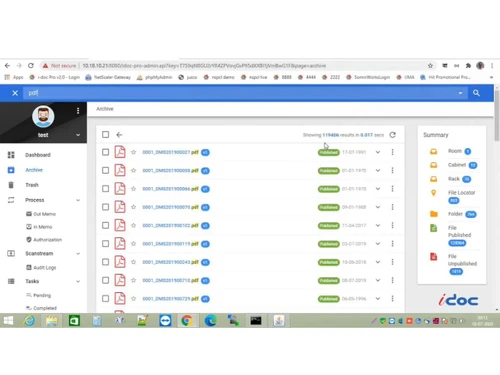500x375 pixels.
Task: Check the box for file ending 115.pdf
Action: click(105, 244)
